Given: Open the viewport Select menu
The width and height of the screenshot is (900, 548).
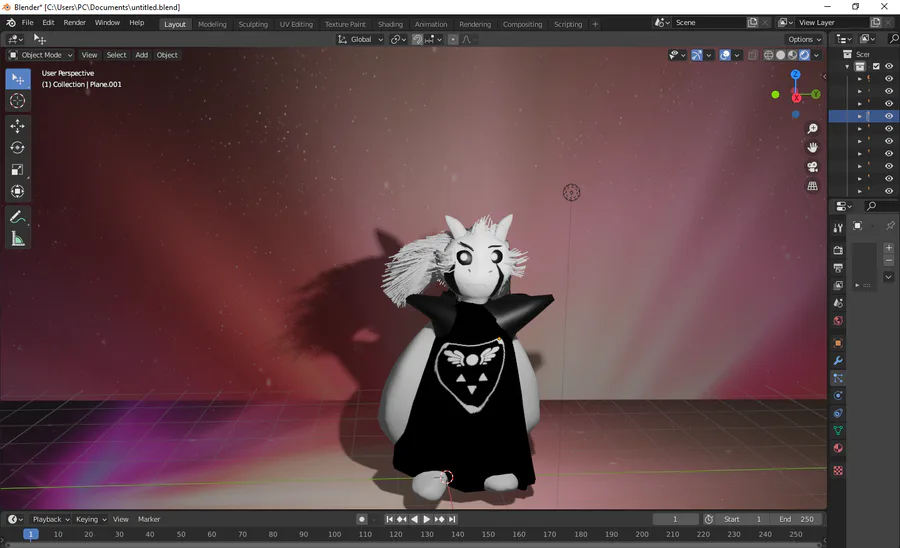Looking at the screenshot, I should pyautogui.click(x=117, y=55).
